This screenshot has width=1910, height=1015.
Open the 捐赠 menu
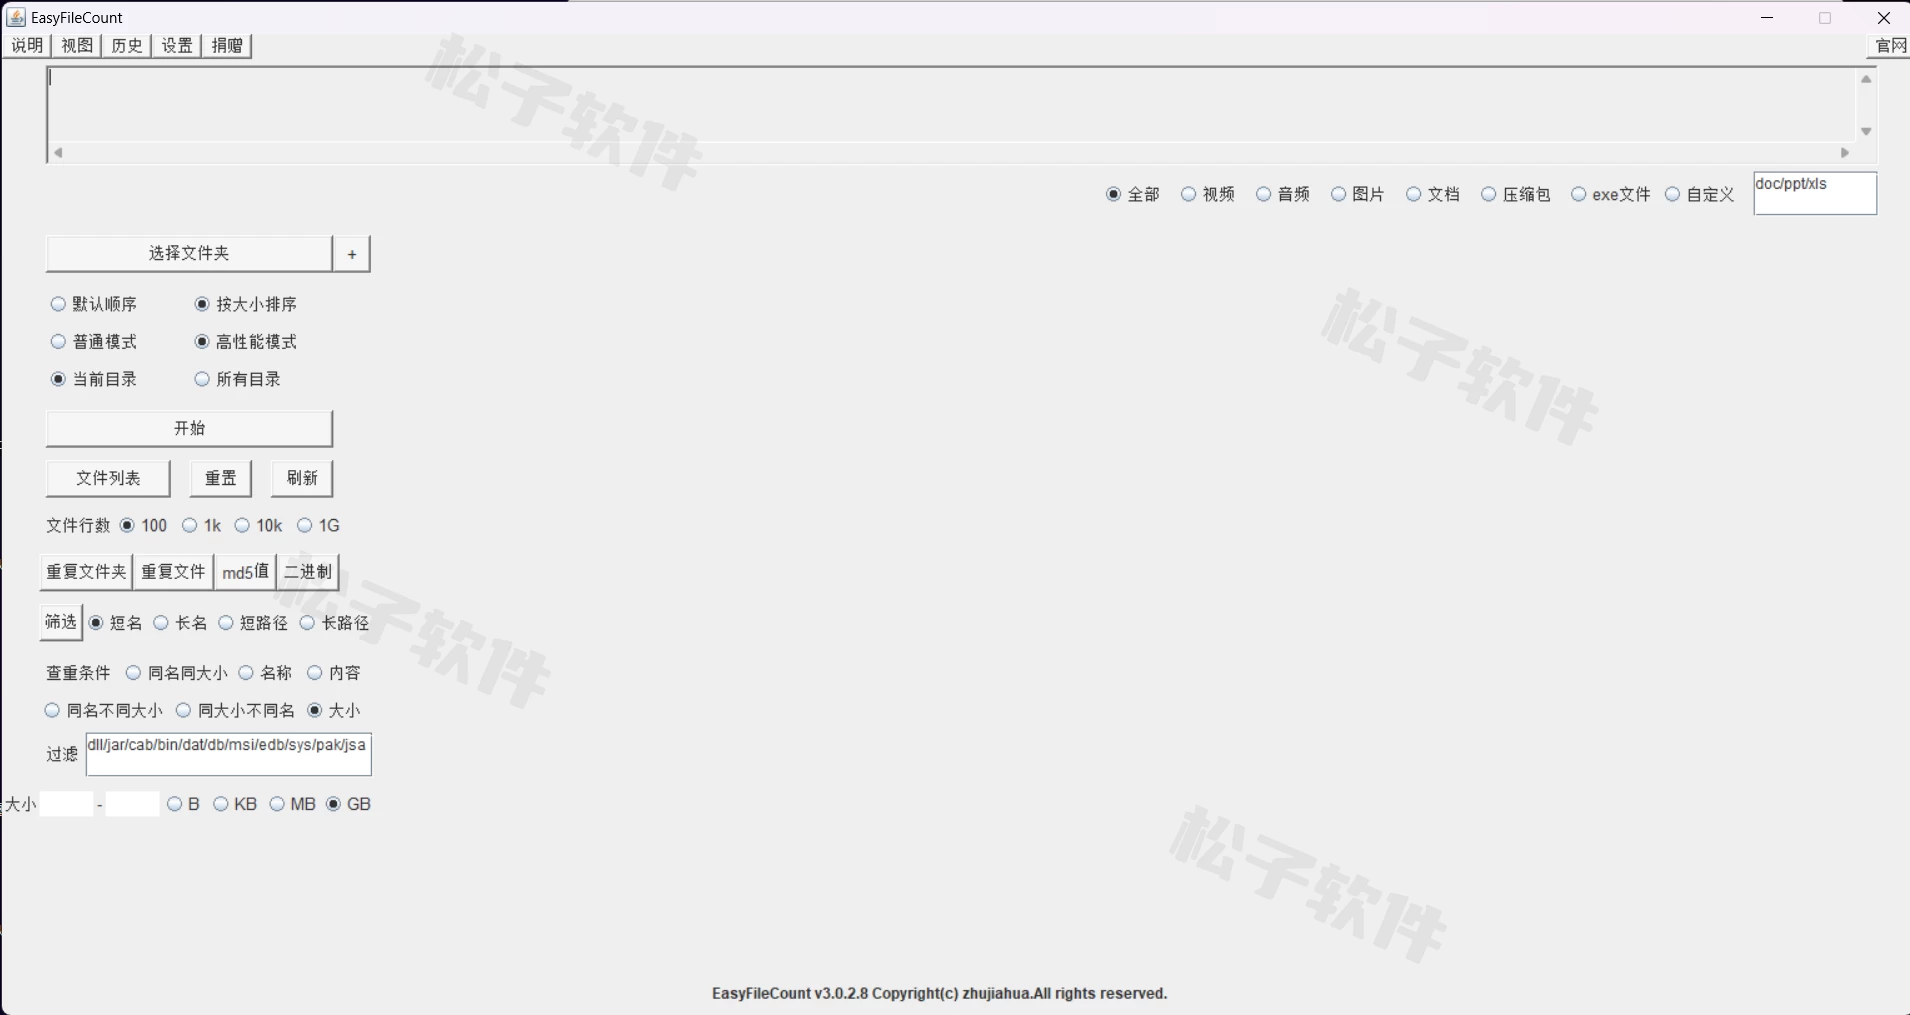tap(227, 46)
